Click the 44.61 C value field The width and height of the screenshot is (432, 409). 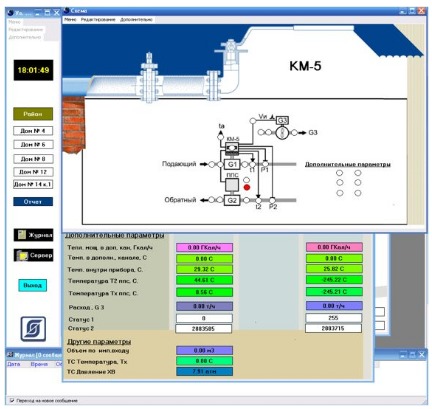pyautogui.click(x=204, y=280)
